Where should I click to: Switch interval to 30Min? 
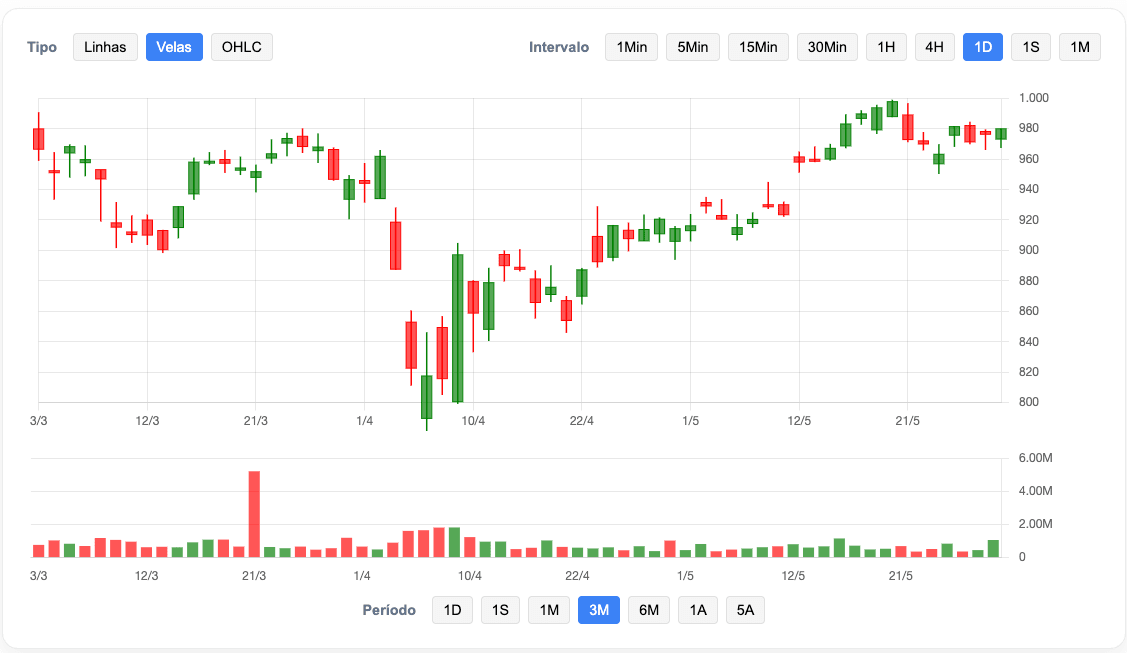point(827,47)
